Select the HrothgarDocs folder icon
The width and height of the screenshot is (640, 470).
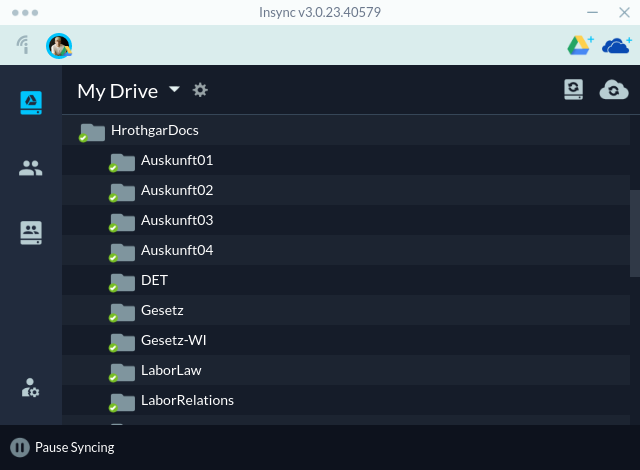(x=92, y=132)
